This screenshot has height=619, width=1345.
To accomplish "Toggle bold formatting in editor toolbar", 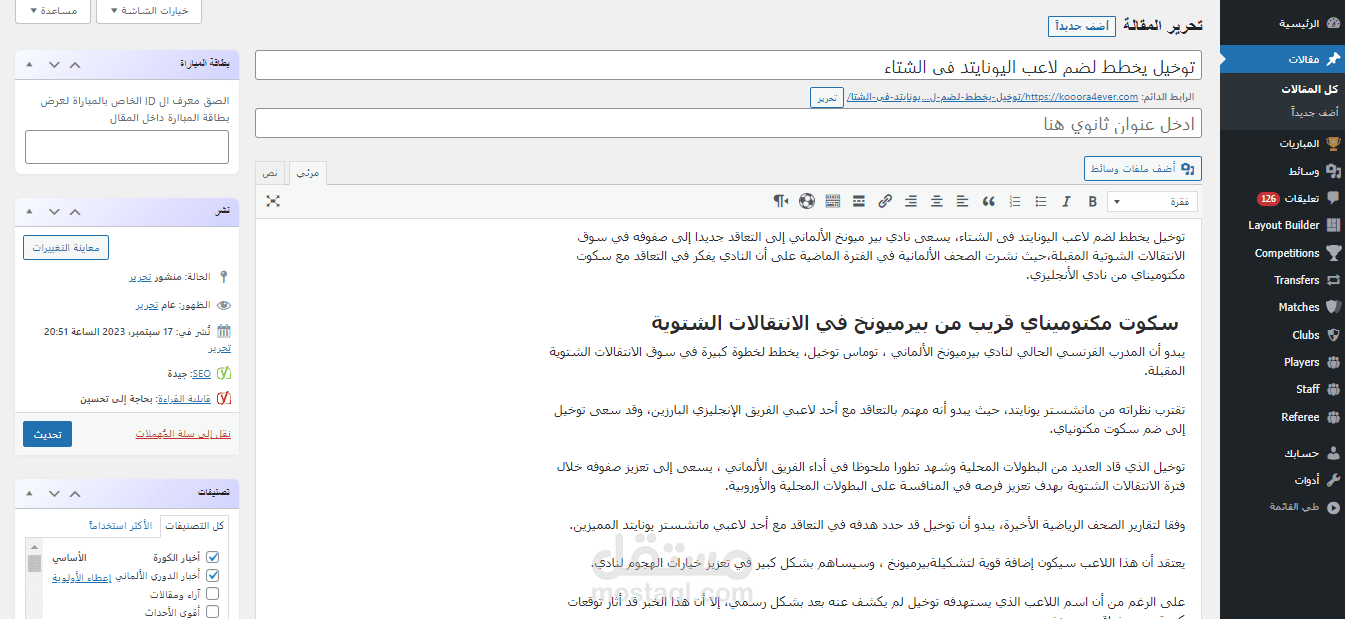I will pyautogui.click(x=1092, y=201).
